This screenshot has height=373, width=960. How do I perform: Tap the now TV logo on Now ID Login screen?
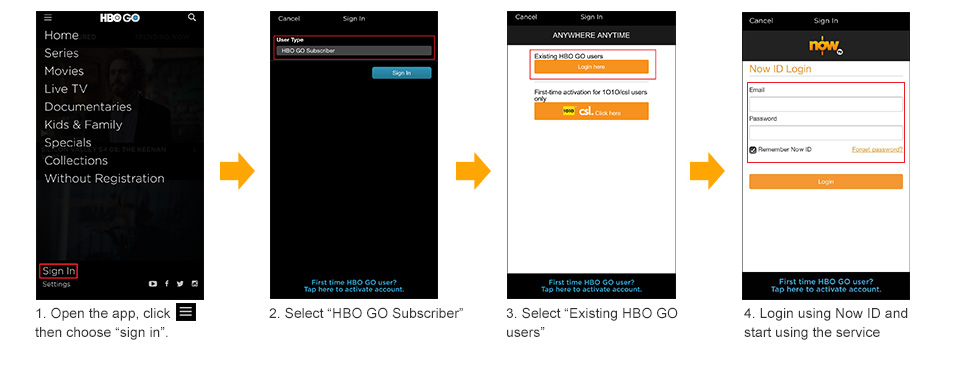(x=825, y=46)
